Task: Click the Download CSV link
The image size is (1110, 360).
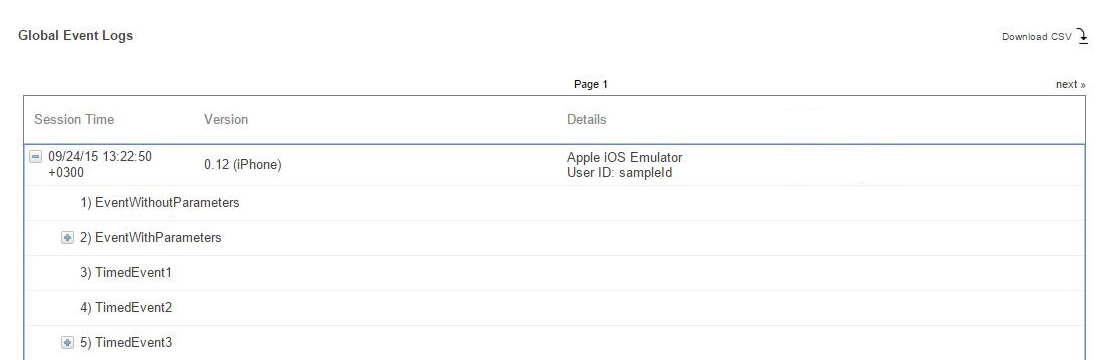Action: coord(1036,37)
